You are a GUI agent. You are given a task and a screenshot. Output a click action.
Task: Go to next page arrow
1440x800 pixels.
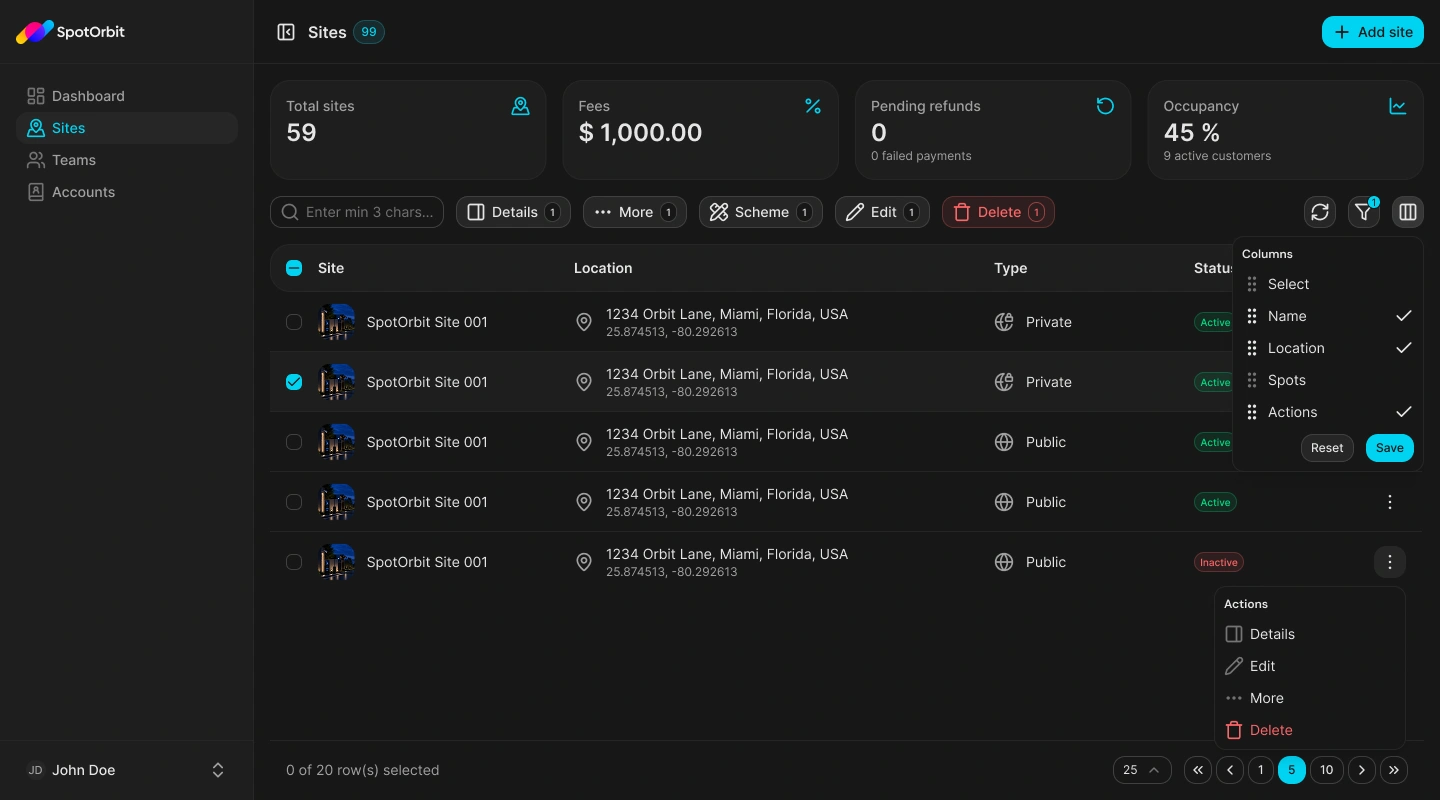[x=1362, y=770]
